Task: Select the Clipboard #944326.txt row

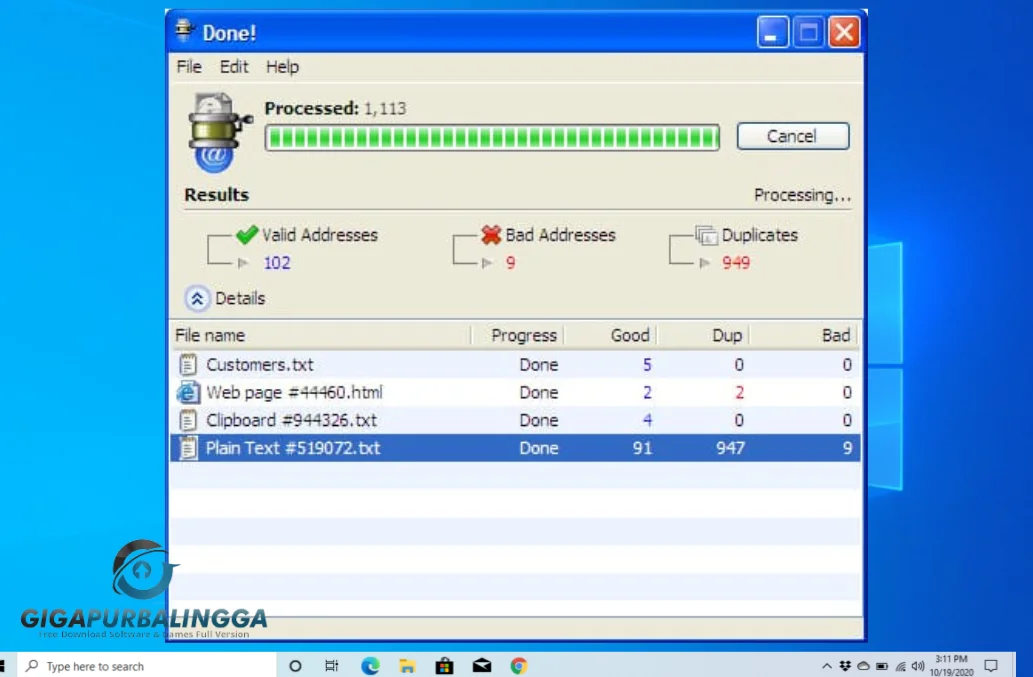Action: tap(515, 420)
